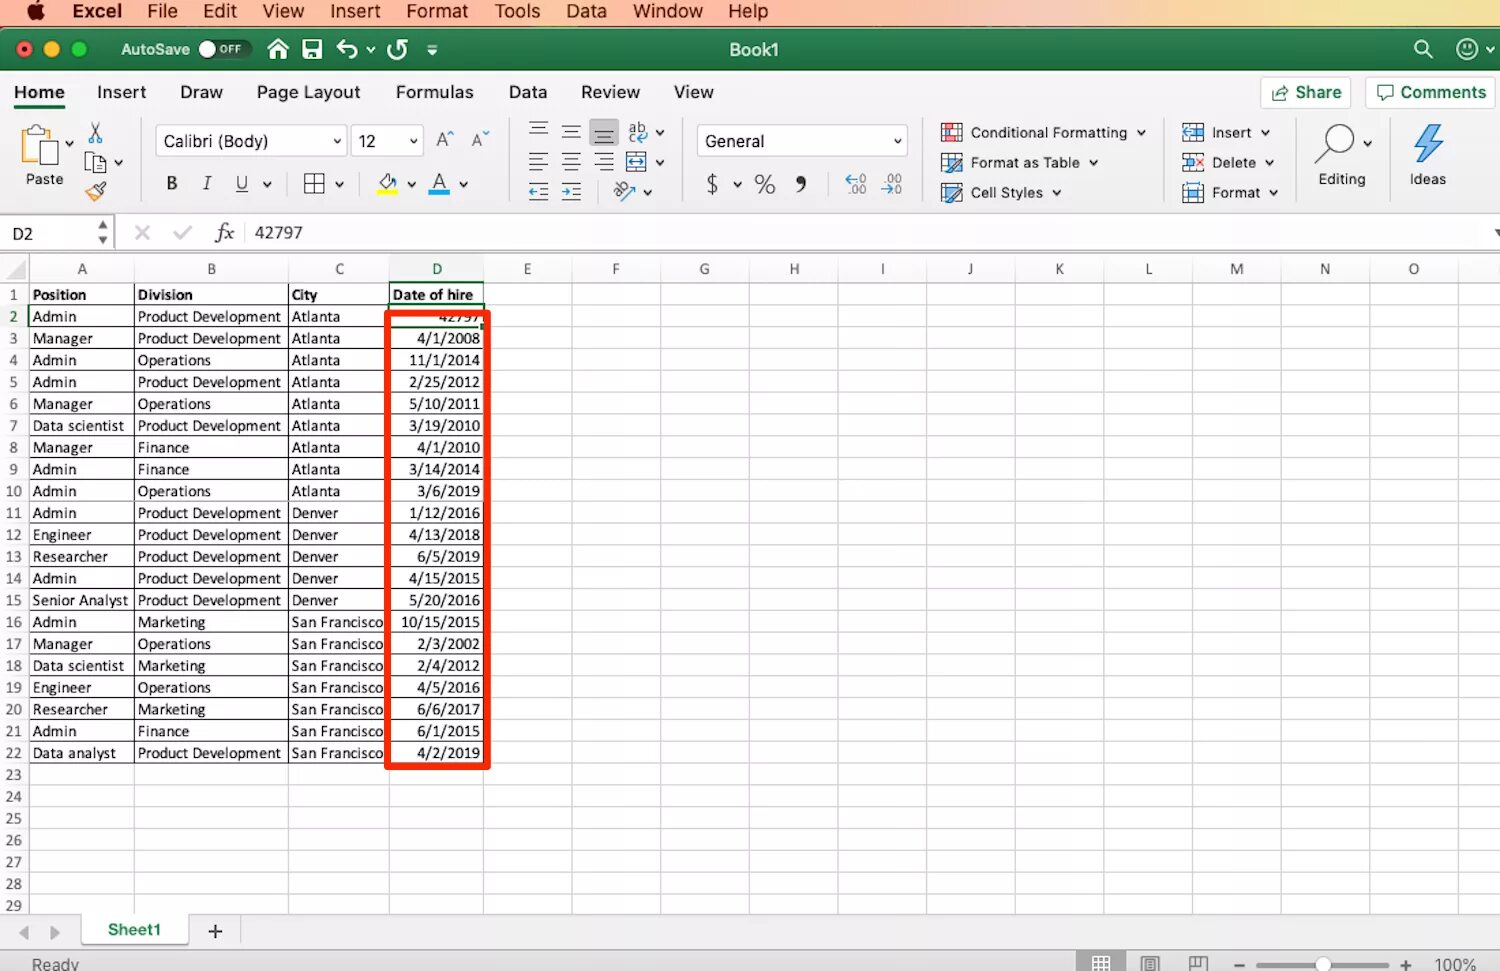Align cell contents to the top
Screen dimensions: 1500x971
[x=538, y=131]
